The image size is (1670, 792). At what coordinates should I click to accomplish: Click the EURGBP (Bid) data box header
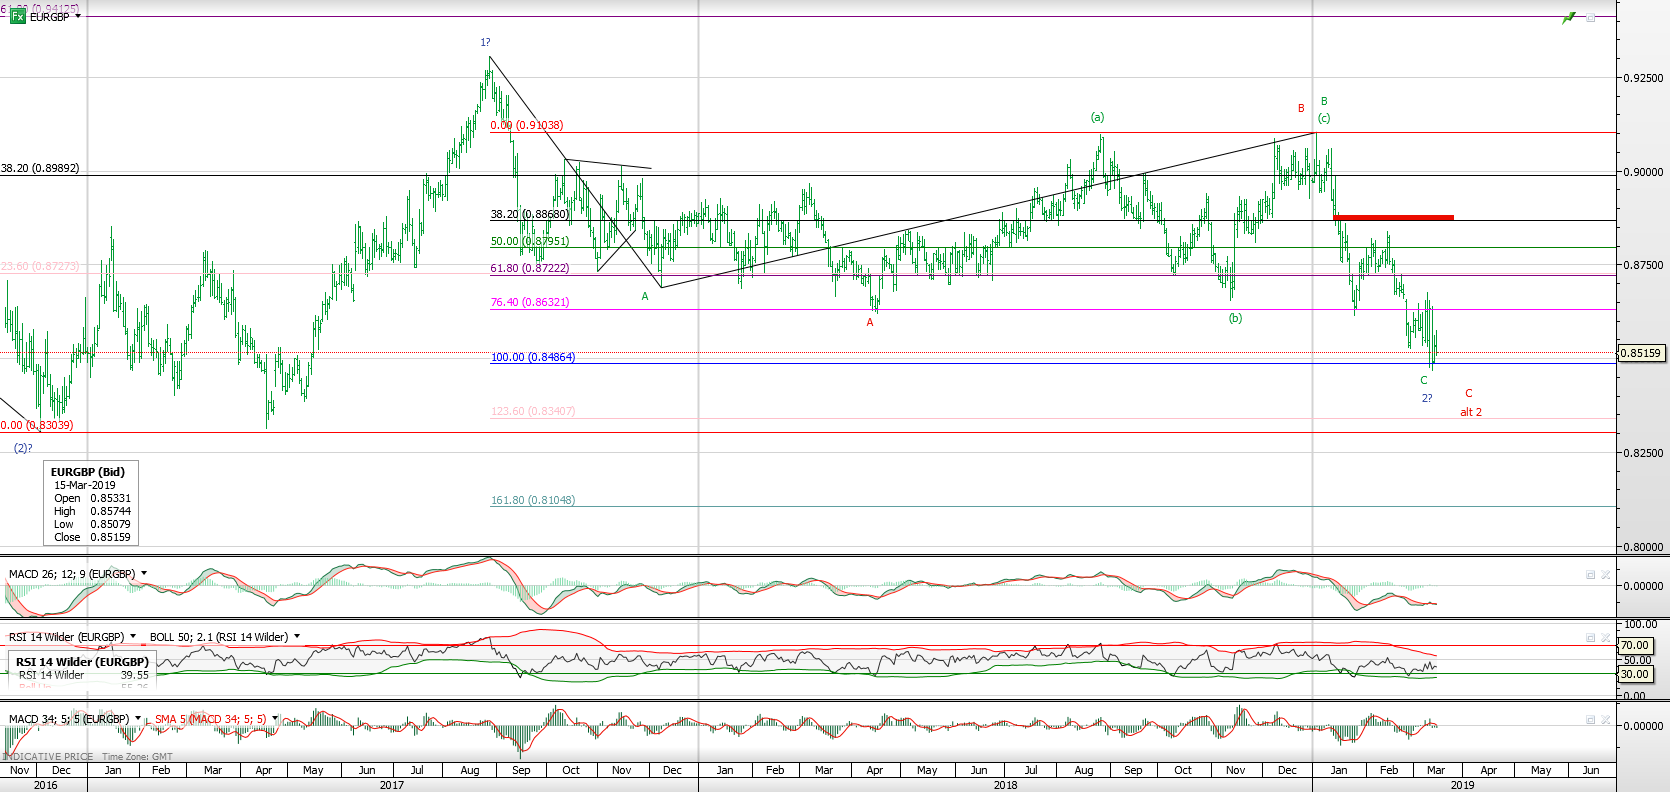[88, 472]
